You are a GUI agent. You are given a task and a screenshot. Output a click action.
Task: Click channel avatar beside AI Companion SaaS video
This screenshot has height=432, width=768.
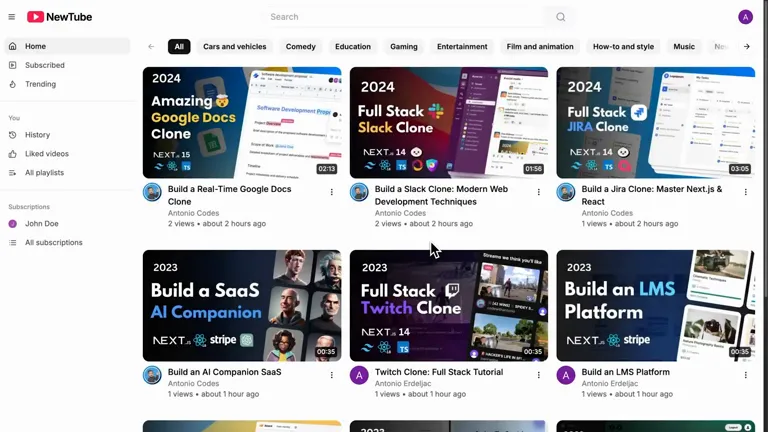(x=152, y=375)
